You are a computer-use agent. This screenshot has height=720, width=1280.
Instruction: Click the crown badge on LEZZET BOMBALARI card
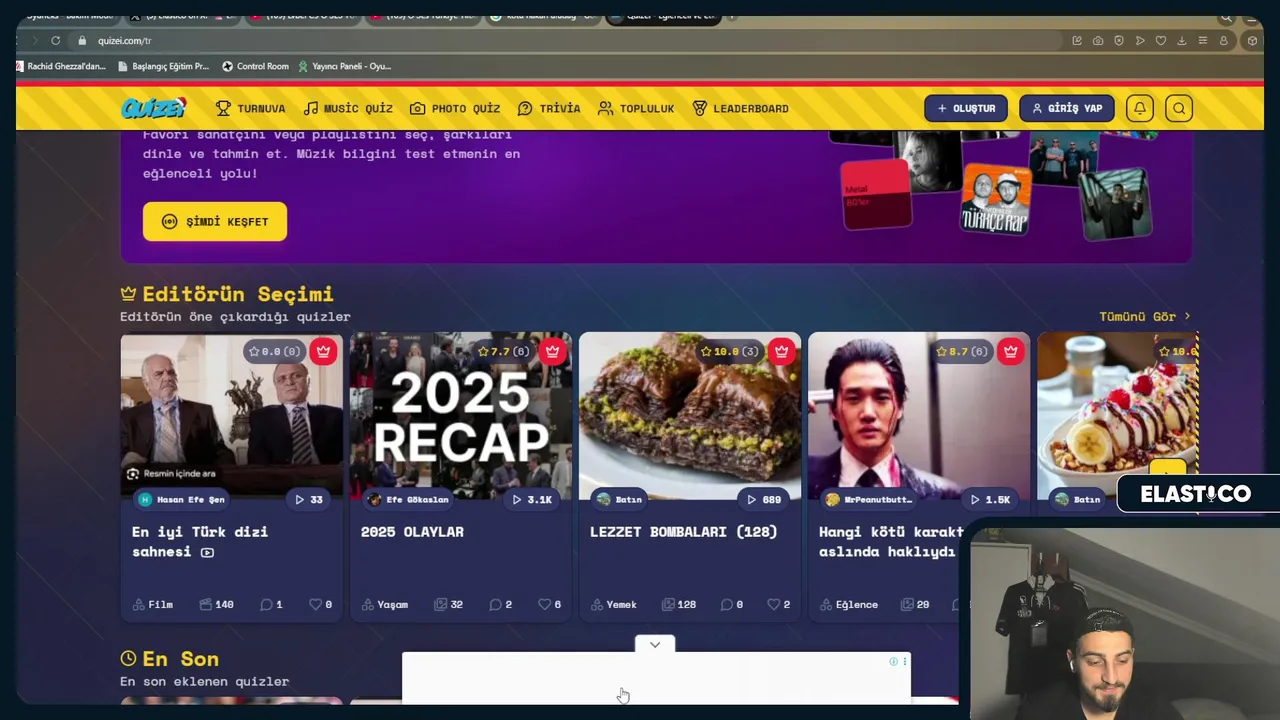click(782, 351)
